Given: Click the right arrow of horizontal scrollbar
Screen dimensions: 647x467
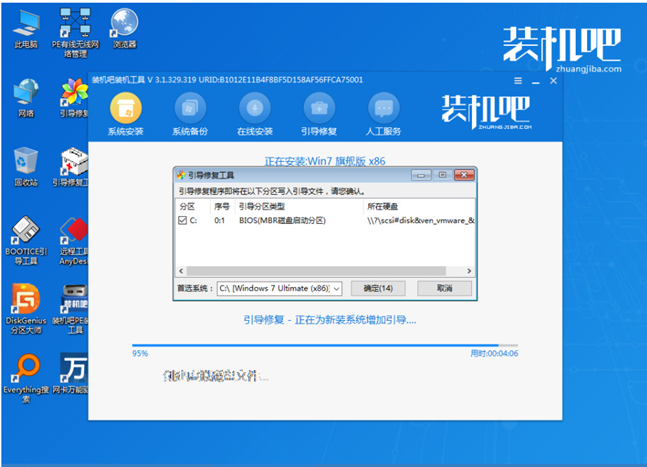Looking at the screenshot, I should click(x=469, y=271).
